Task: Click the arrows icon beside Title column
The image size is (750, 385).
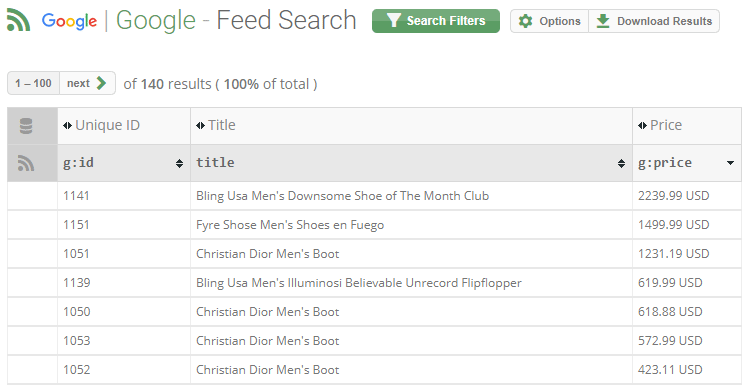Action: point(200,126)
